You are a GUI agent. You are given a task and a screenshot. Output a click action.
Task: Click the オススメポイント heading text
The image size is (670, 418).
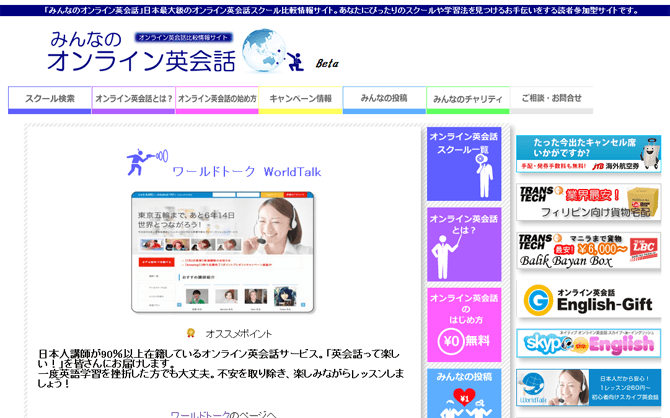(x=238, y=334)
